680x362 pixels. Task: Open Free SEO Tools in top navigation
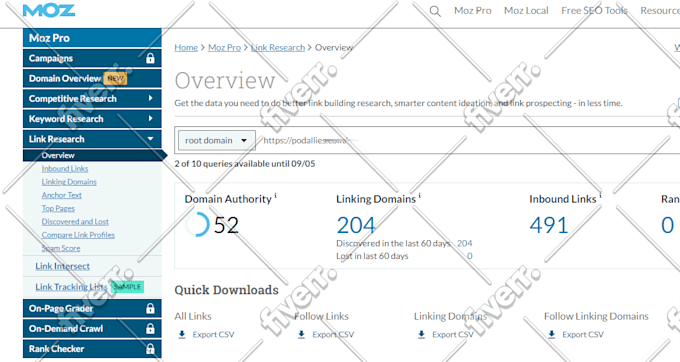point(594,10)
